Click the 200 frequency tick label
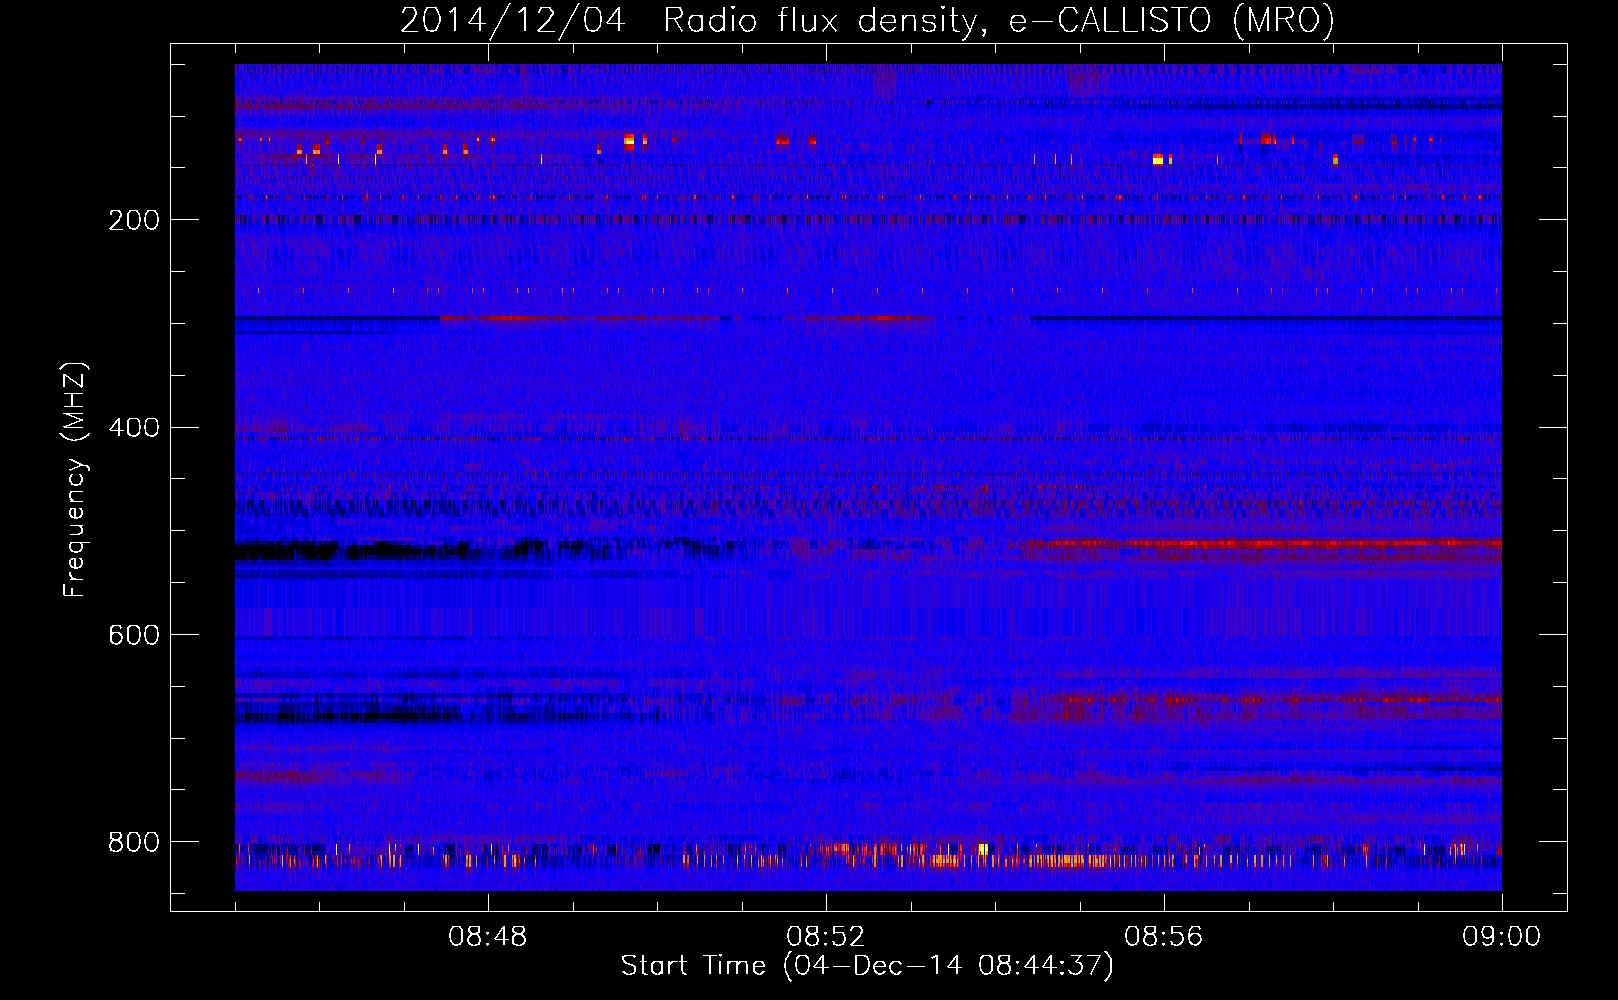 [134, 220]
